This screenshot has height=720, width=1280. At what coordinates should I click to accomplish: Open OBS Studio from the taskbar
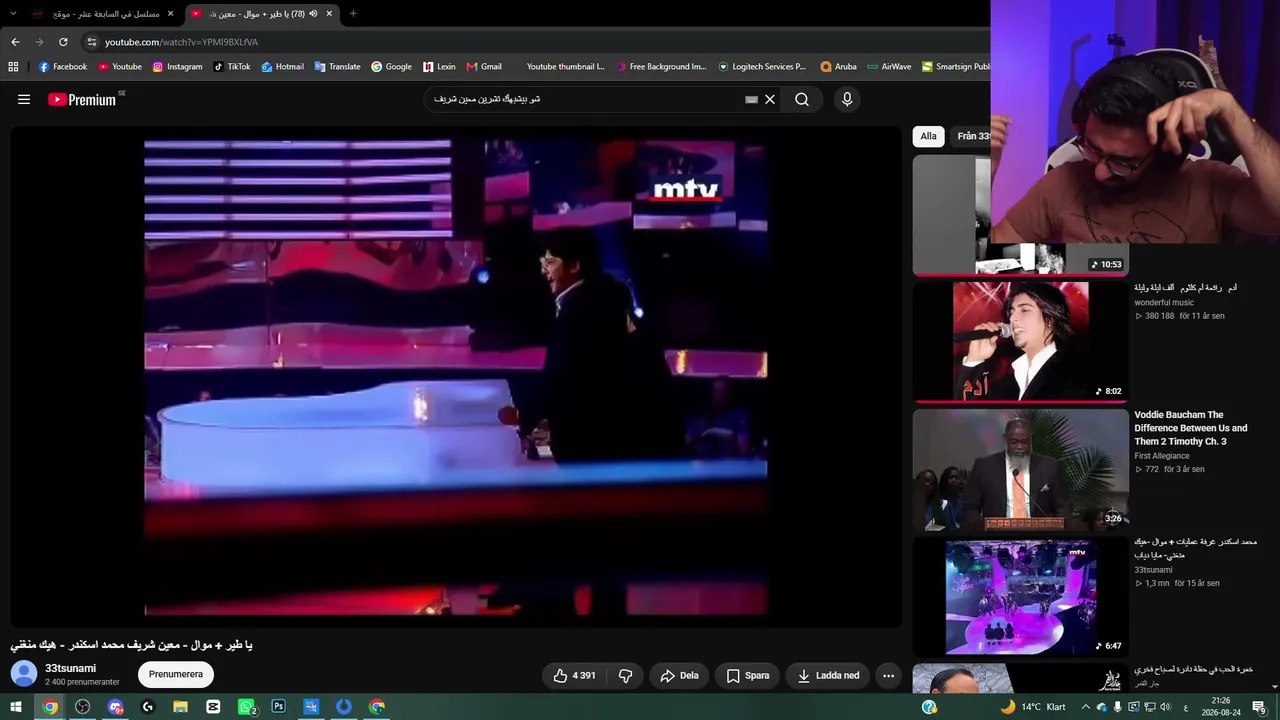click(x=83, y=707)
